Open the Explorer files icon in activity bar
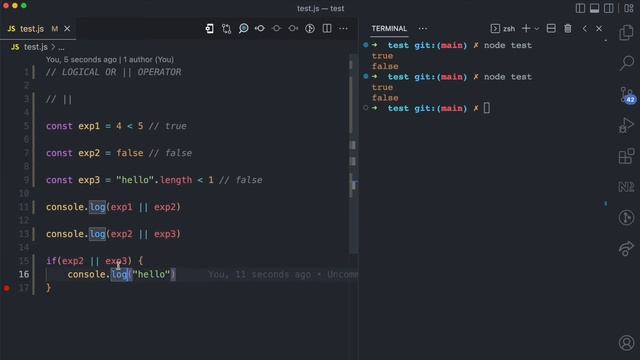This screenshot has width=640, height=360. (x=626, y=33)
